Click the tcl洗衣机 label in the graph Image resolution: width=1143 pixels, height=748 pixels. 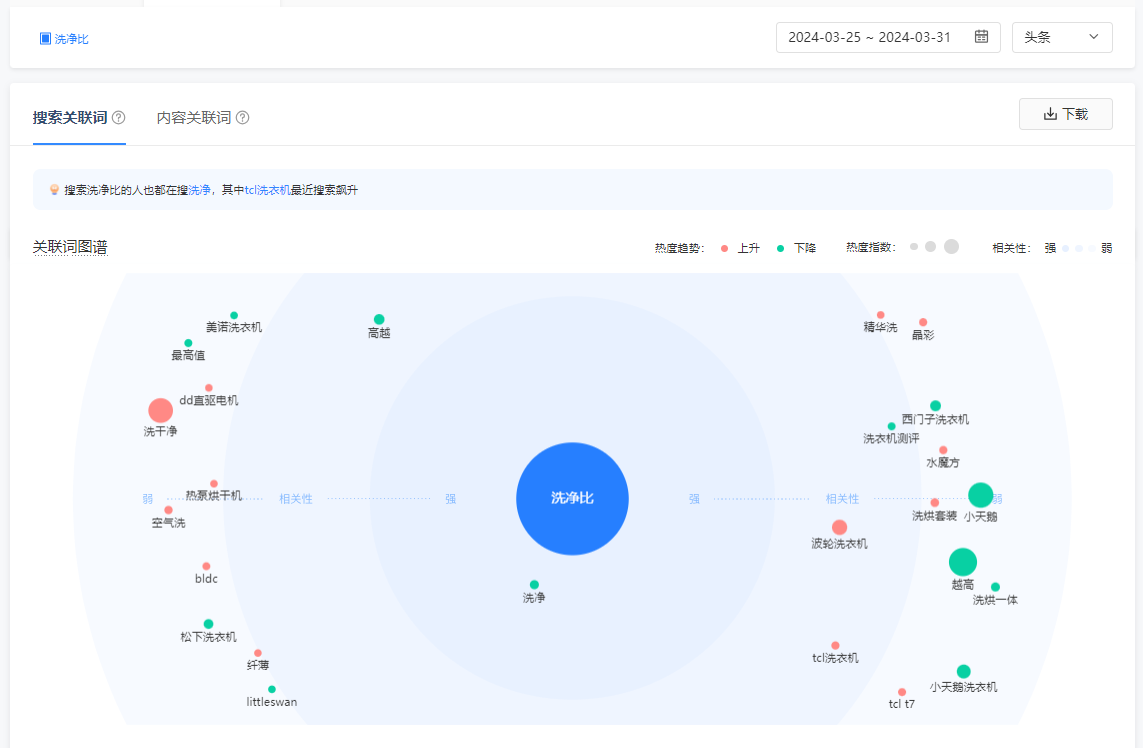tap(835, 658)
